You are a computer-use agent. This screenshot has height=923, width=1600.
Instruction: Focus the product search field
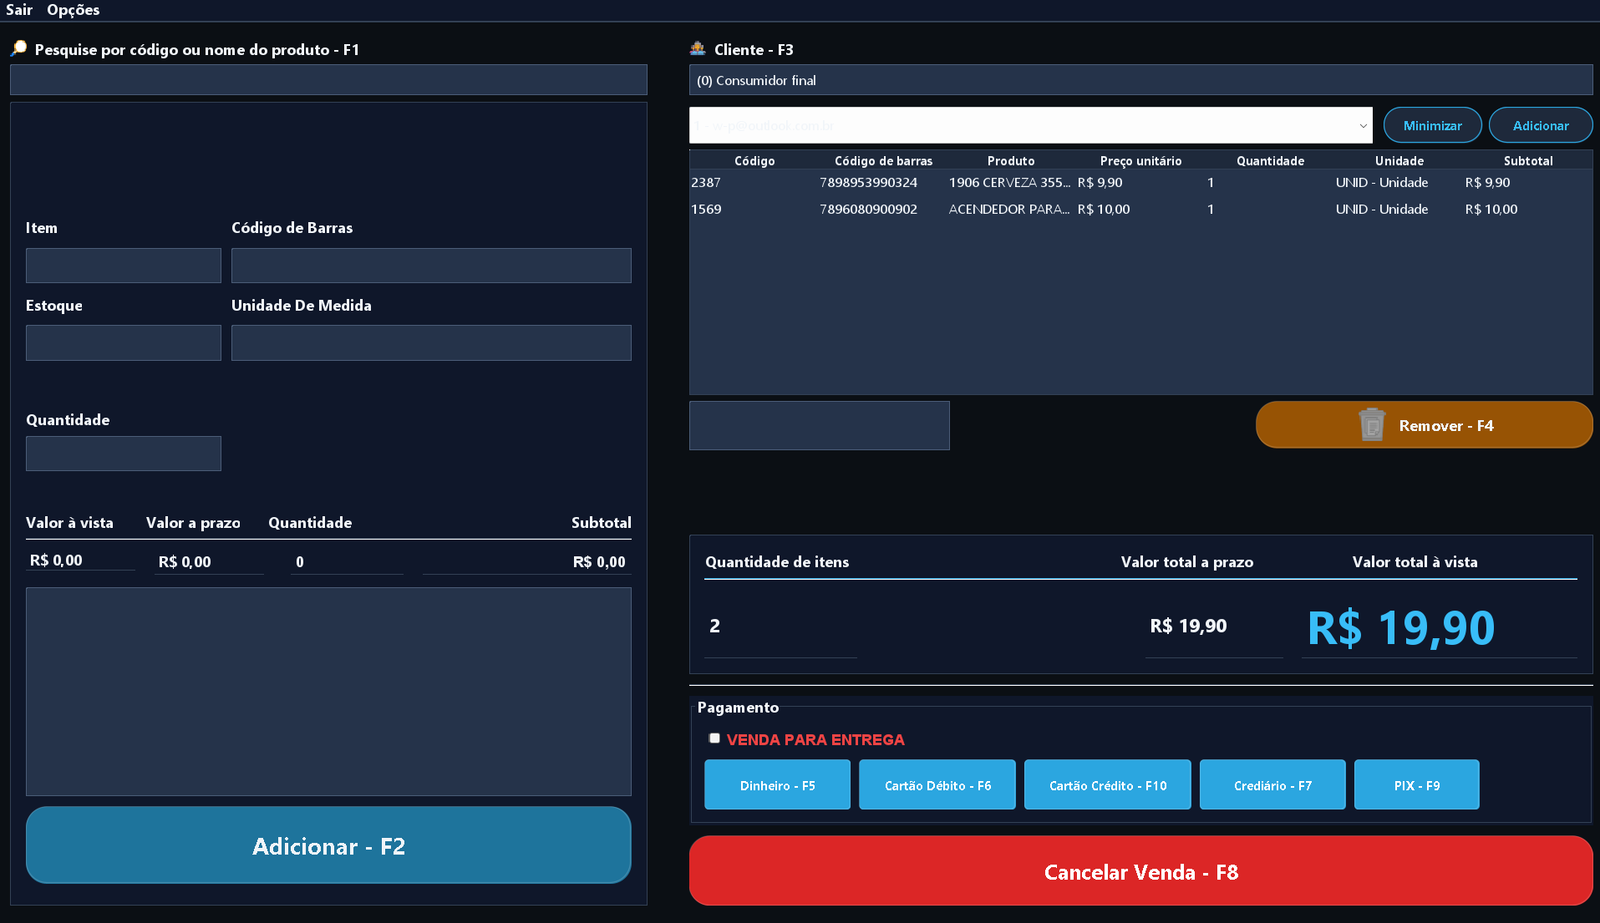tap(328, 80)
